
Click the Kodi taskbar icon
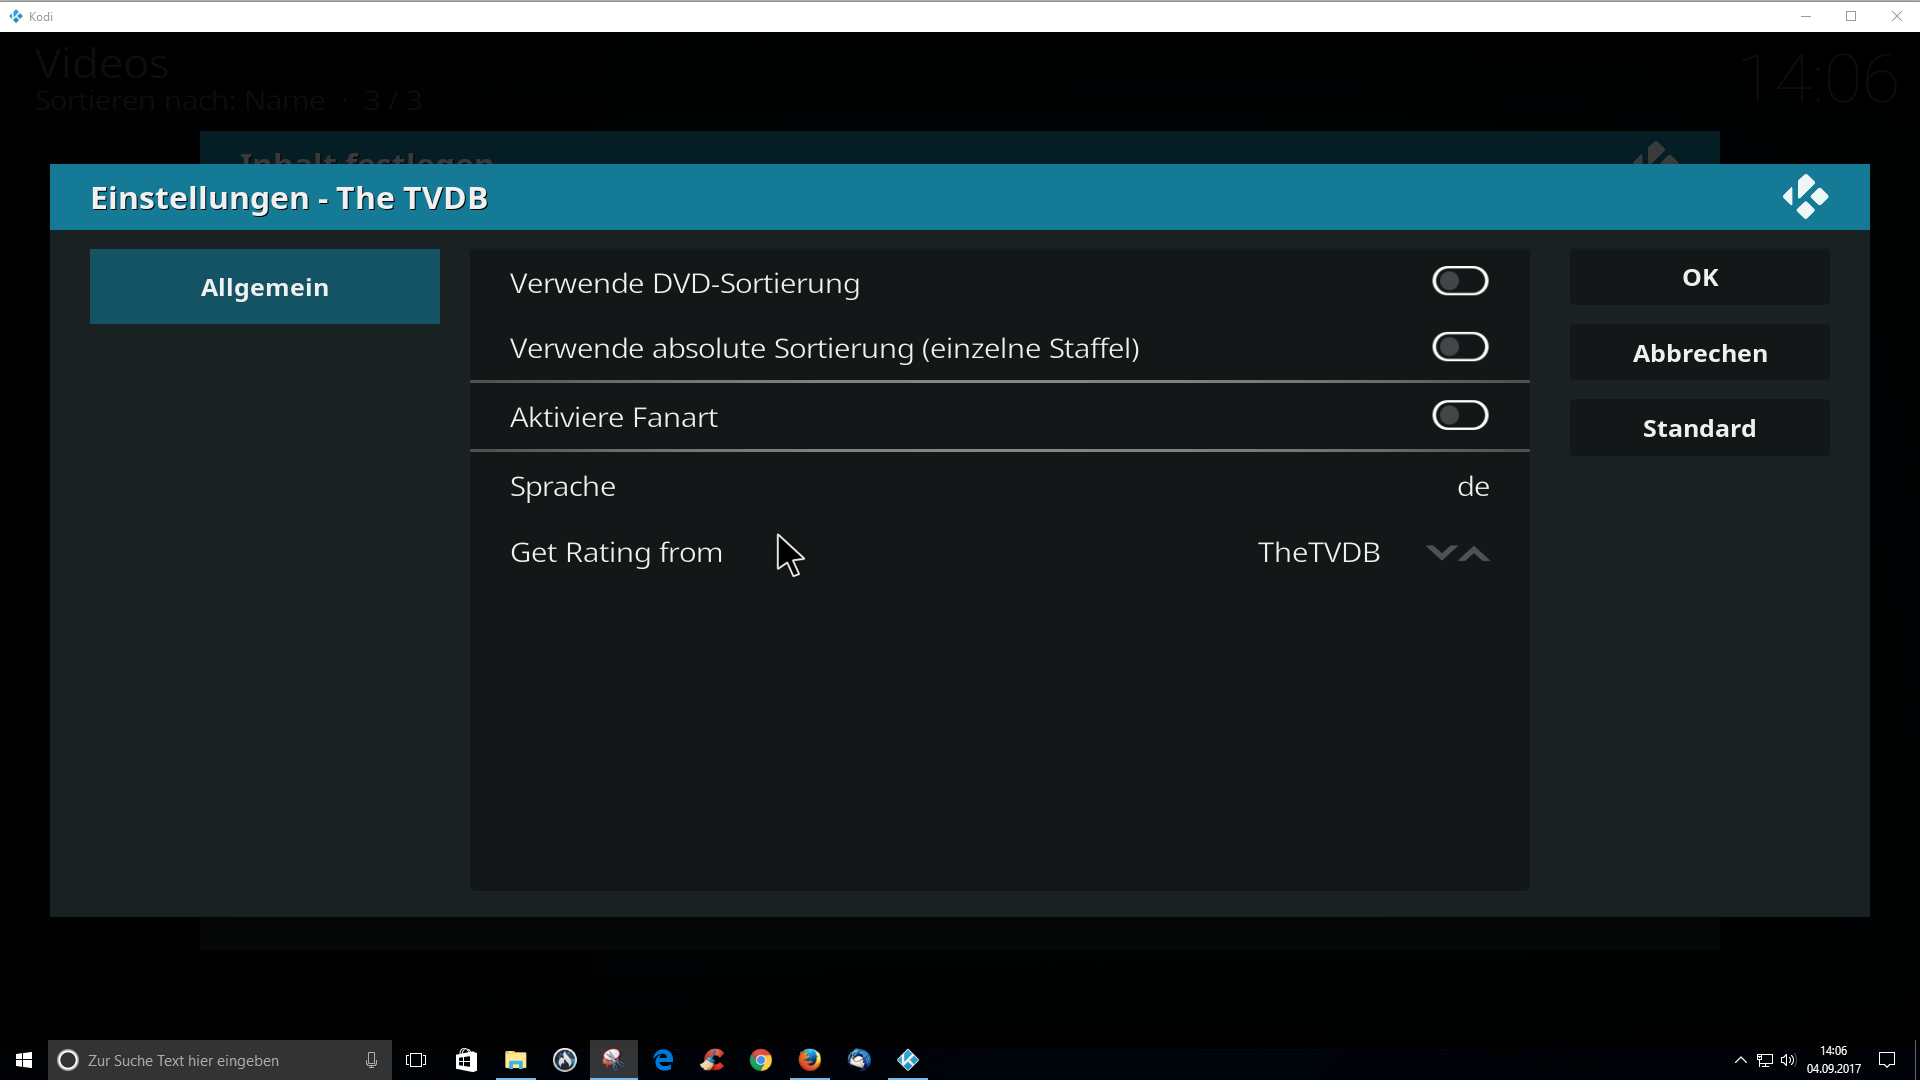(908, 1060)
